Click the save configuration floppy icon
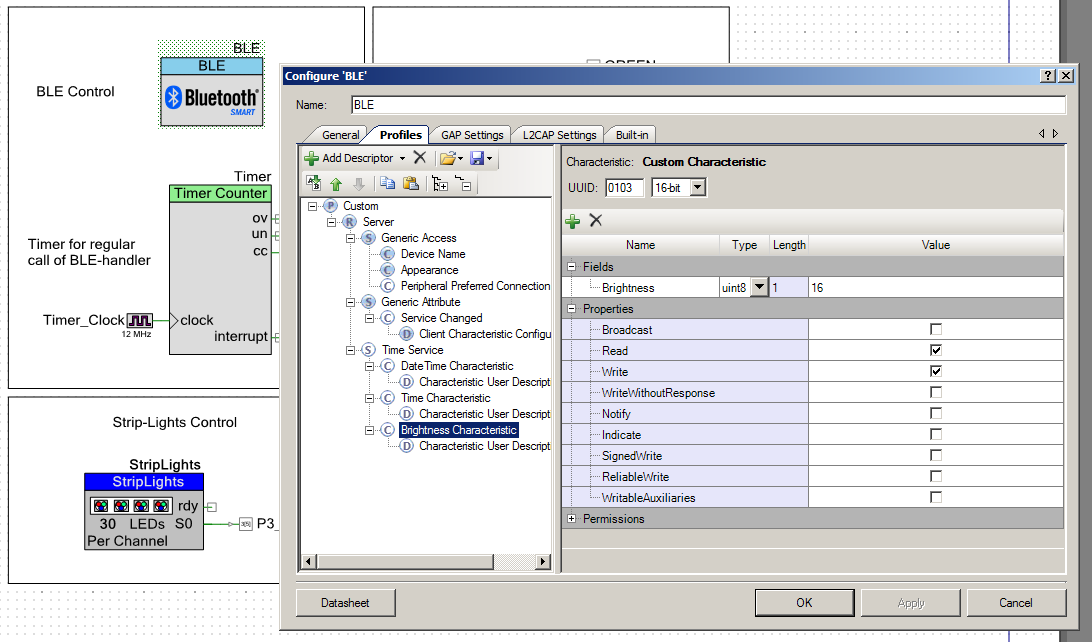This screenshot has width=1092, height=642. click(477, 159)
